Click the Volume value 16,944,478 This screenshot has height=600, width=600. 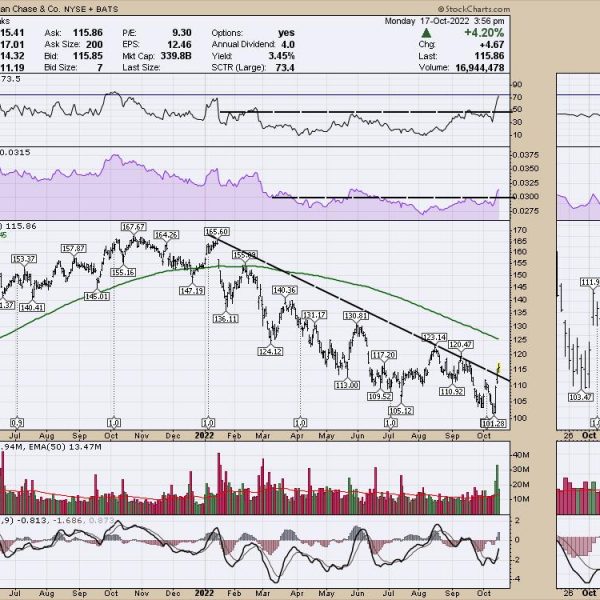pyautogui.click(x=480, y=68)
